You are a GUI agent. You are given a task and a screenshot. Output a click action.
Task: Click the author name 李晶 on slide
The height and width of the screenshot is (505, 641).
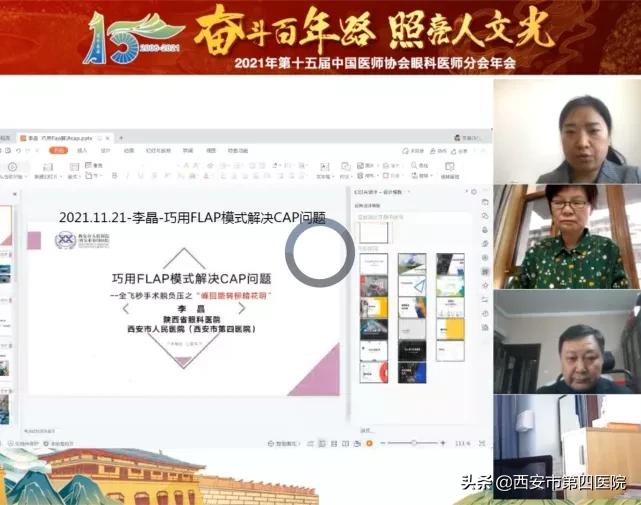tap(191, 309)
